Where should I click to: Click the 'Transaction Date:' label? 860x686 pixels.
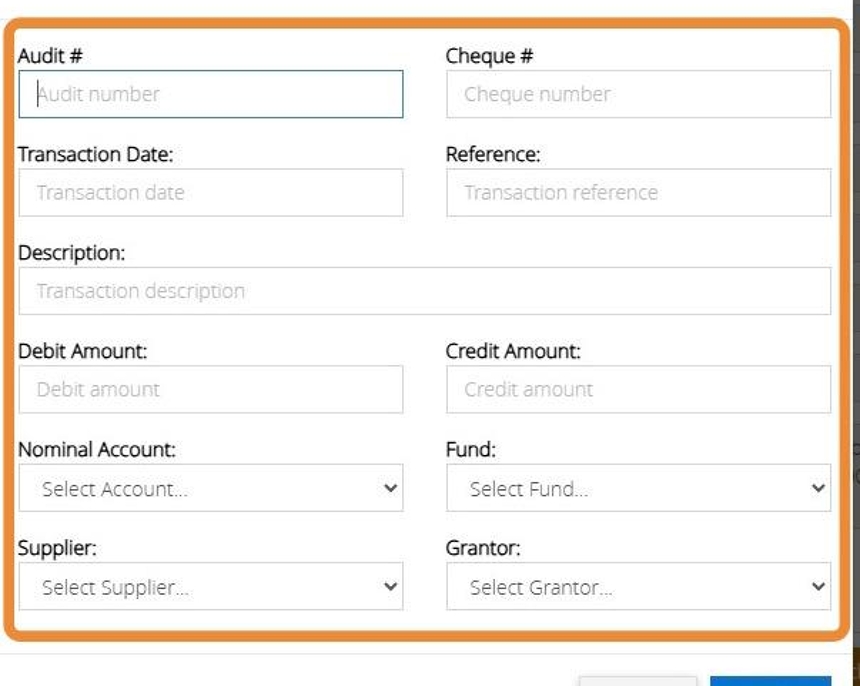(96, 154)
